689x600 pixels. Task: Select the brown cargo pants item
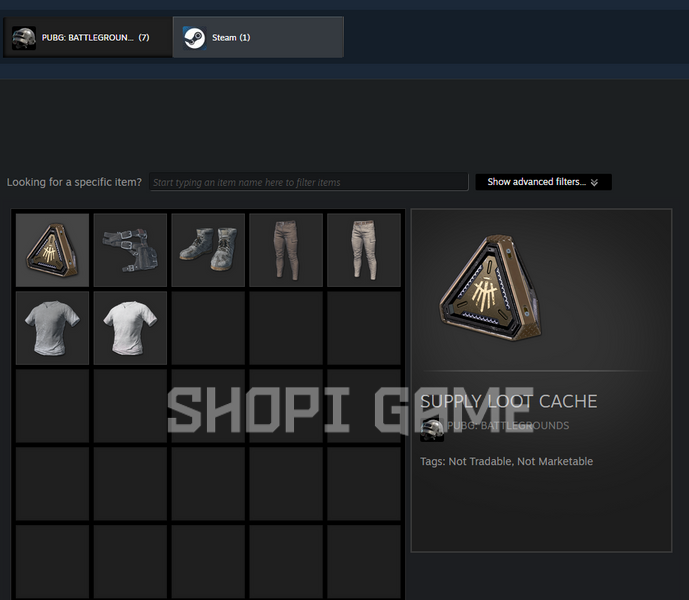click(286, 250)
